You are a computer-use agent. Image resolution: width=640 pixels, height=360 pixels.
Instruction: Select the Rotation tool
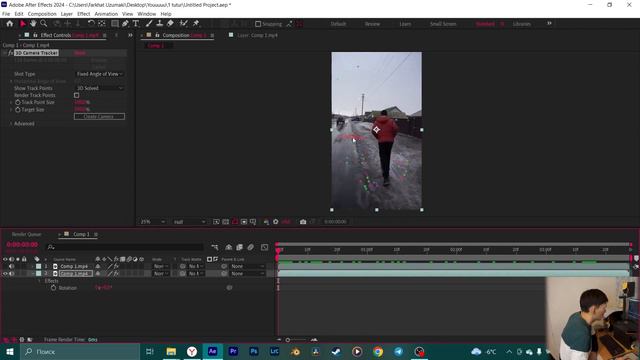[x=91, y=24]
